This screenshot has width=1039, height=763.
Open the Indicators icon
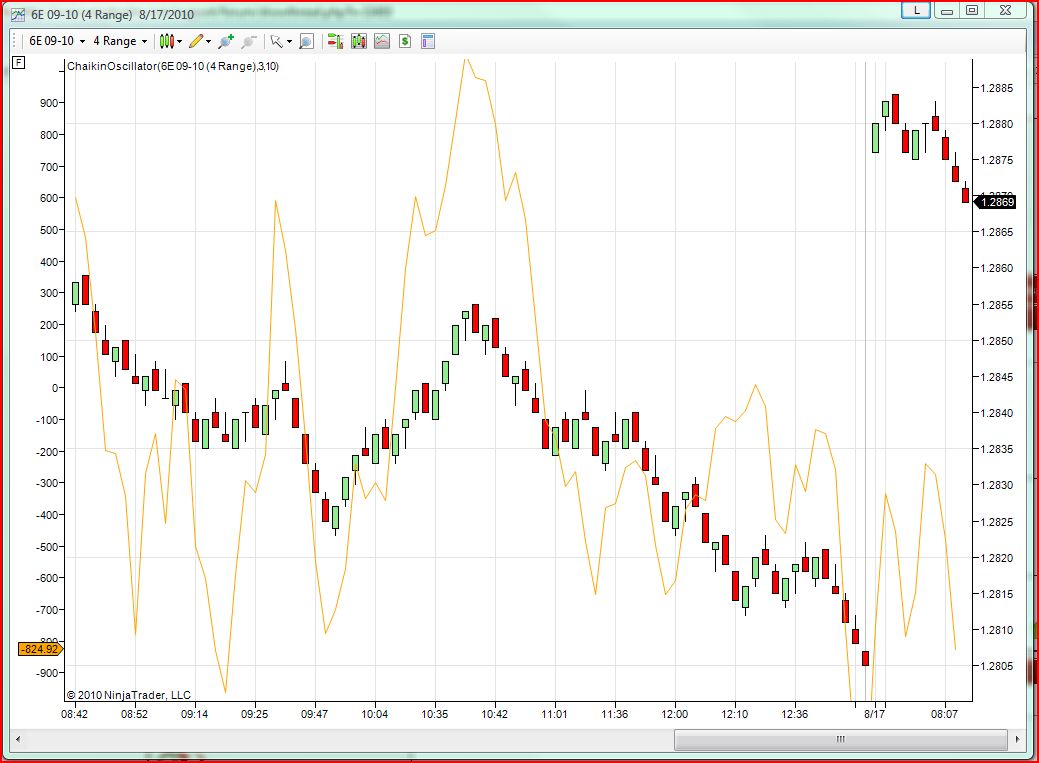[382, 41]
